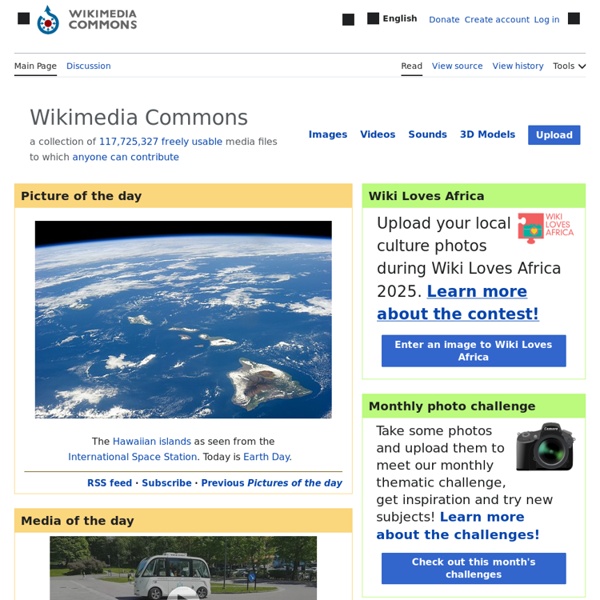Select the View source tab
Image resolution: width=600 pixels, height=600 pixels.
pos(457,66)
